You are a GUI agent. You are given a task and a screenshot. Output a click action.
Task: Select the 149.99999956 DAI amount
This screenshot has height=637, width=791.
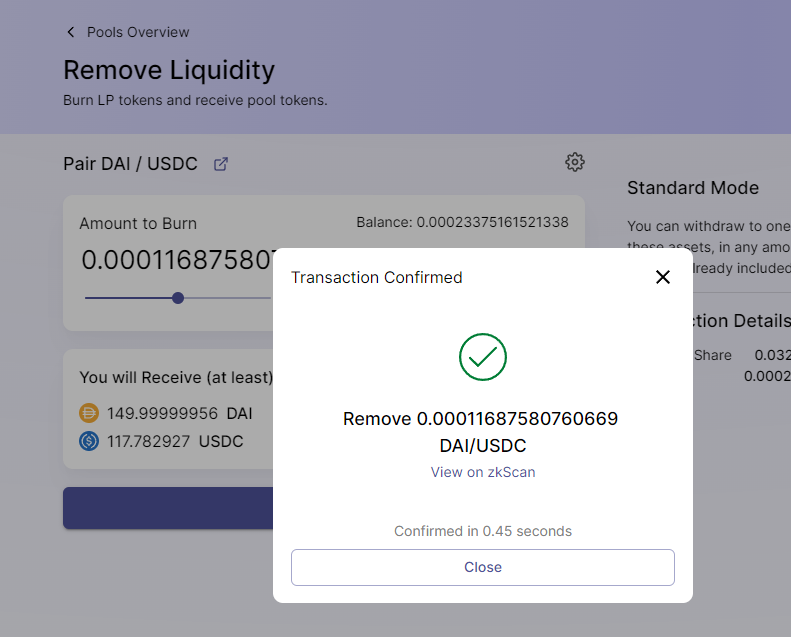point(179,414)
